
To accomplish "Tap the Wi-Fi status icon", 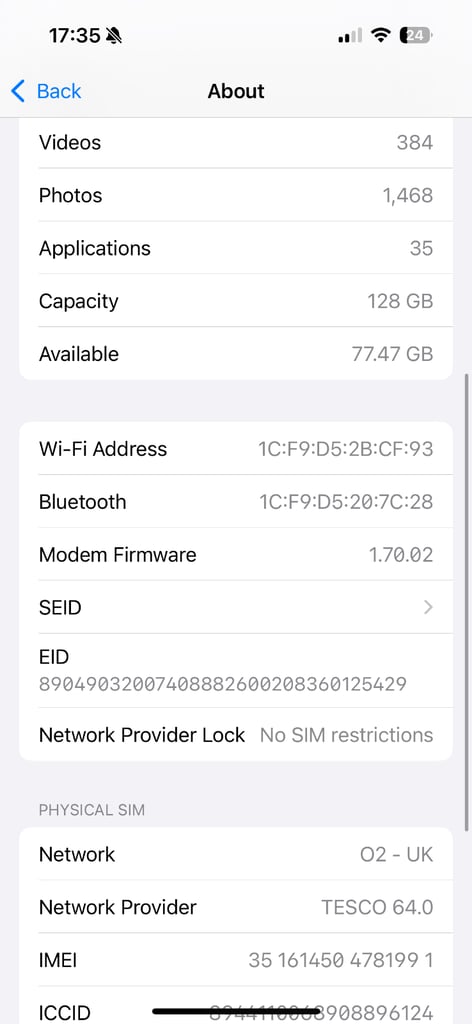I will pos(380,35).
